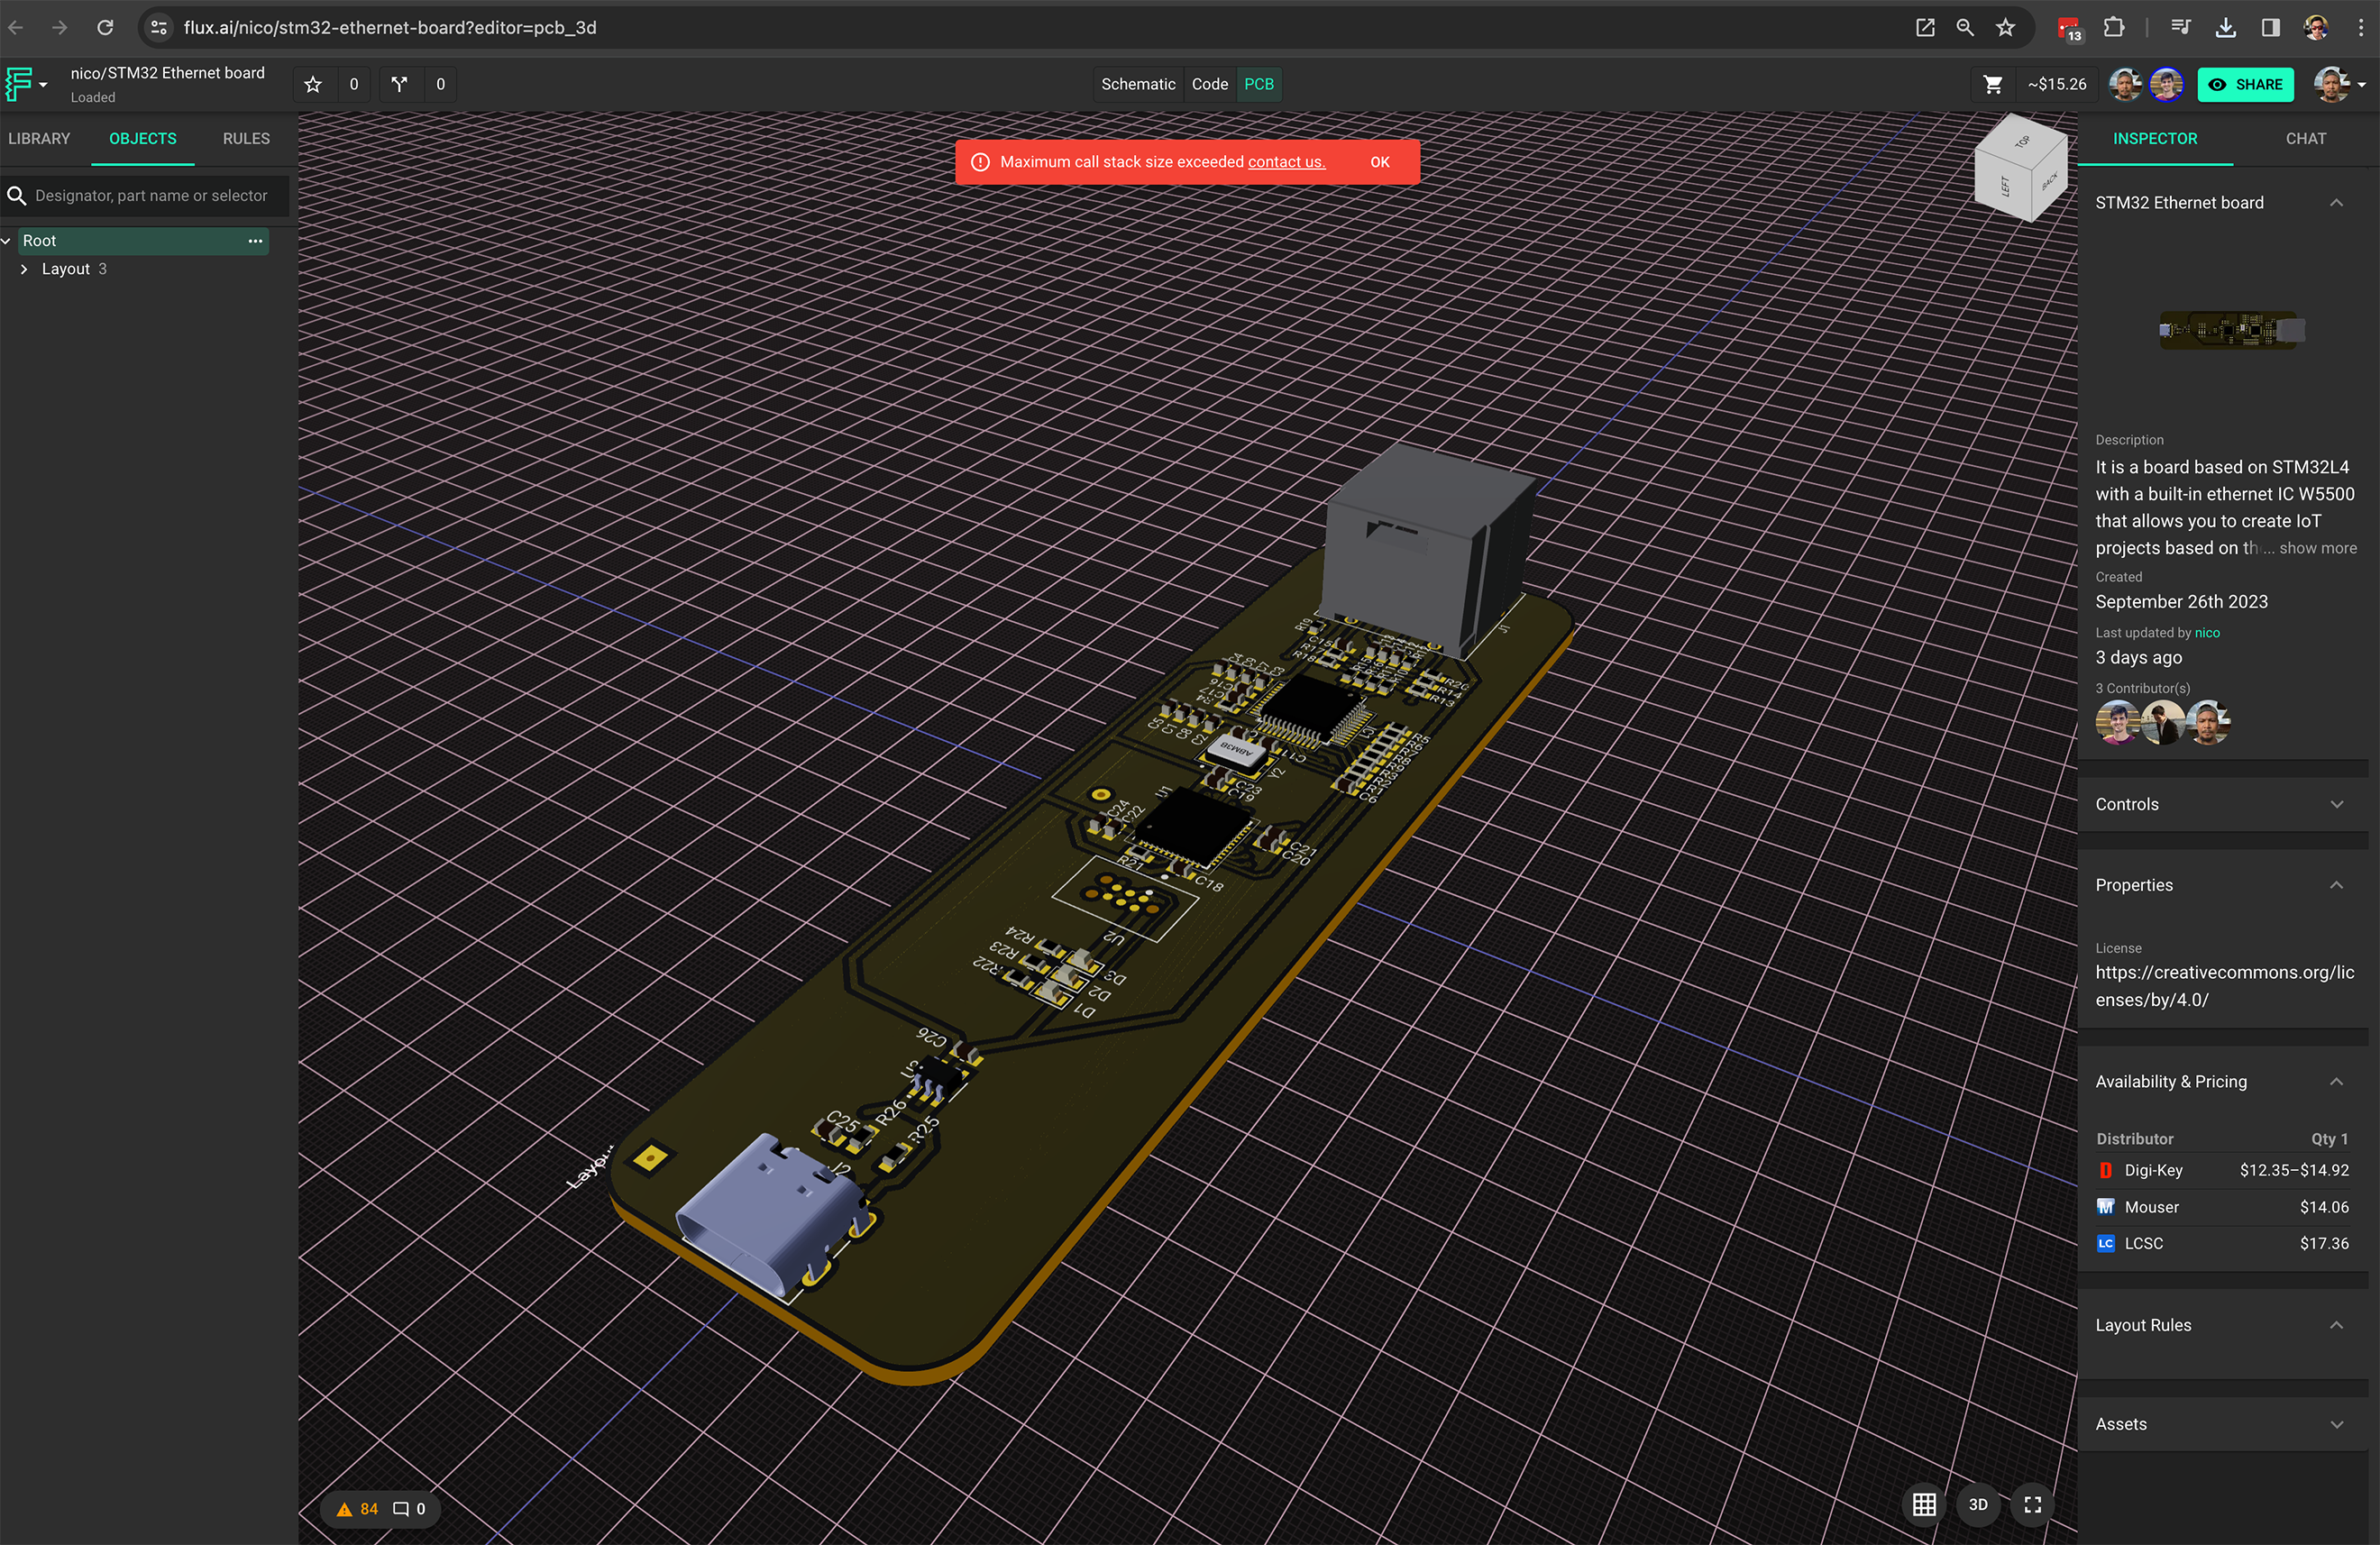The width and height of the screenshot is (2380, 1545).
Task: Click the fork project icon
Action: click(400, 84)
